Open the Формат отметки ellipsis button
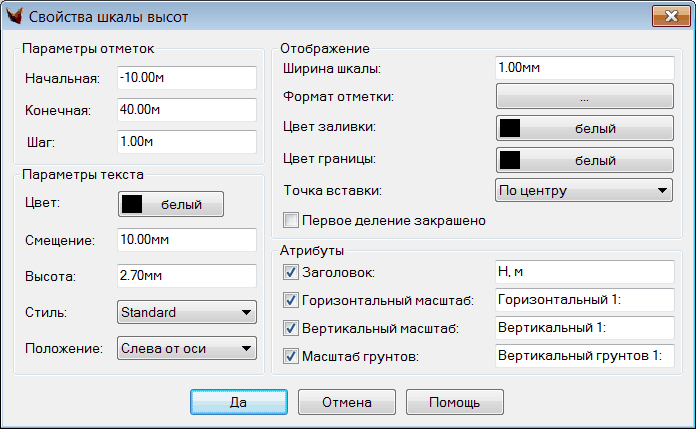Viewport: 696px width, 429px height. point(584,98)
